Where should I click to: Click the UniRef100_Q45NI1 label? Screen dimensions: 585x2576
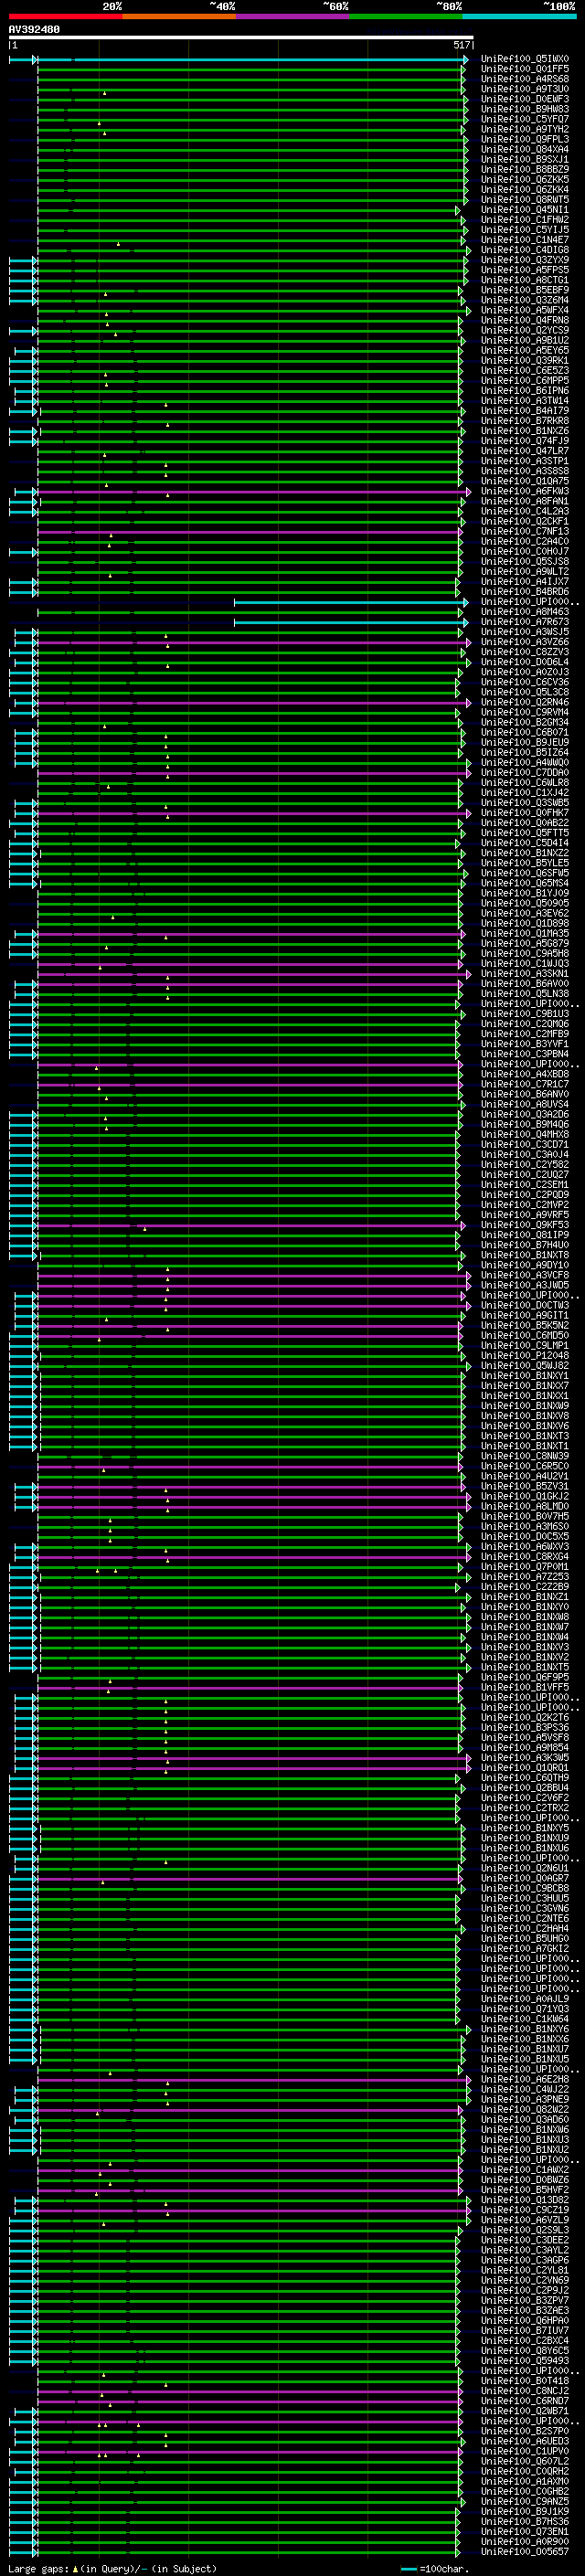point(525,209)
